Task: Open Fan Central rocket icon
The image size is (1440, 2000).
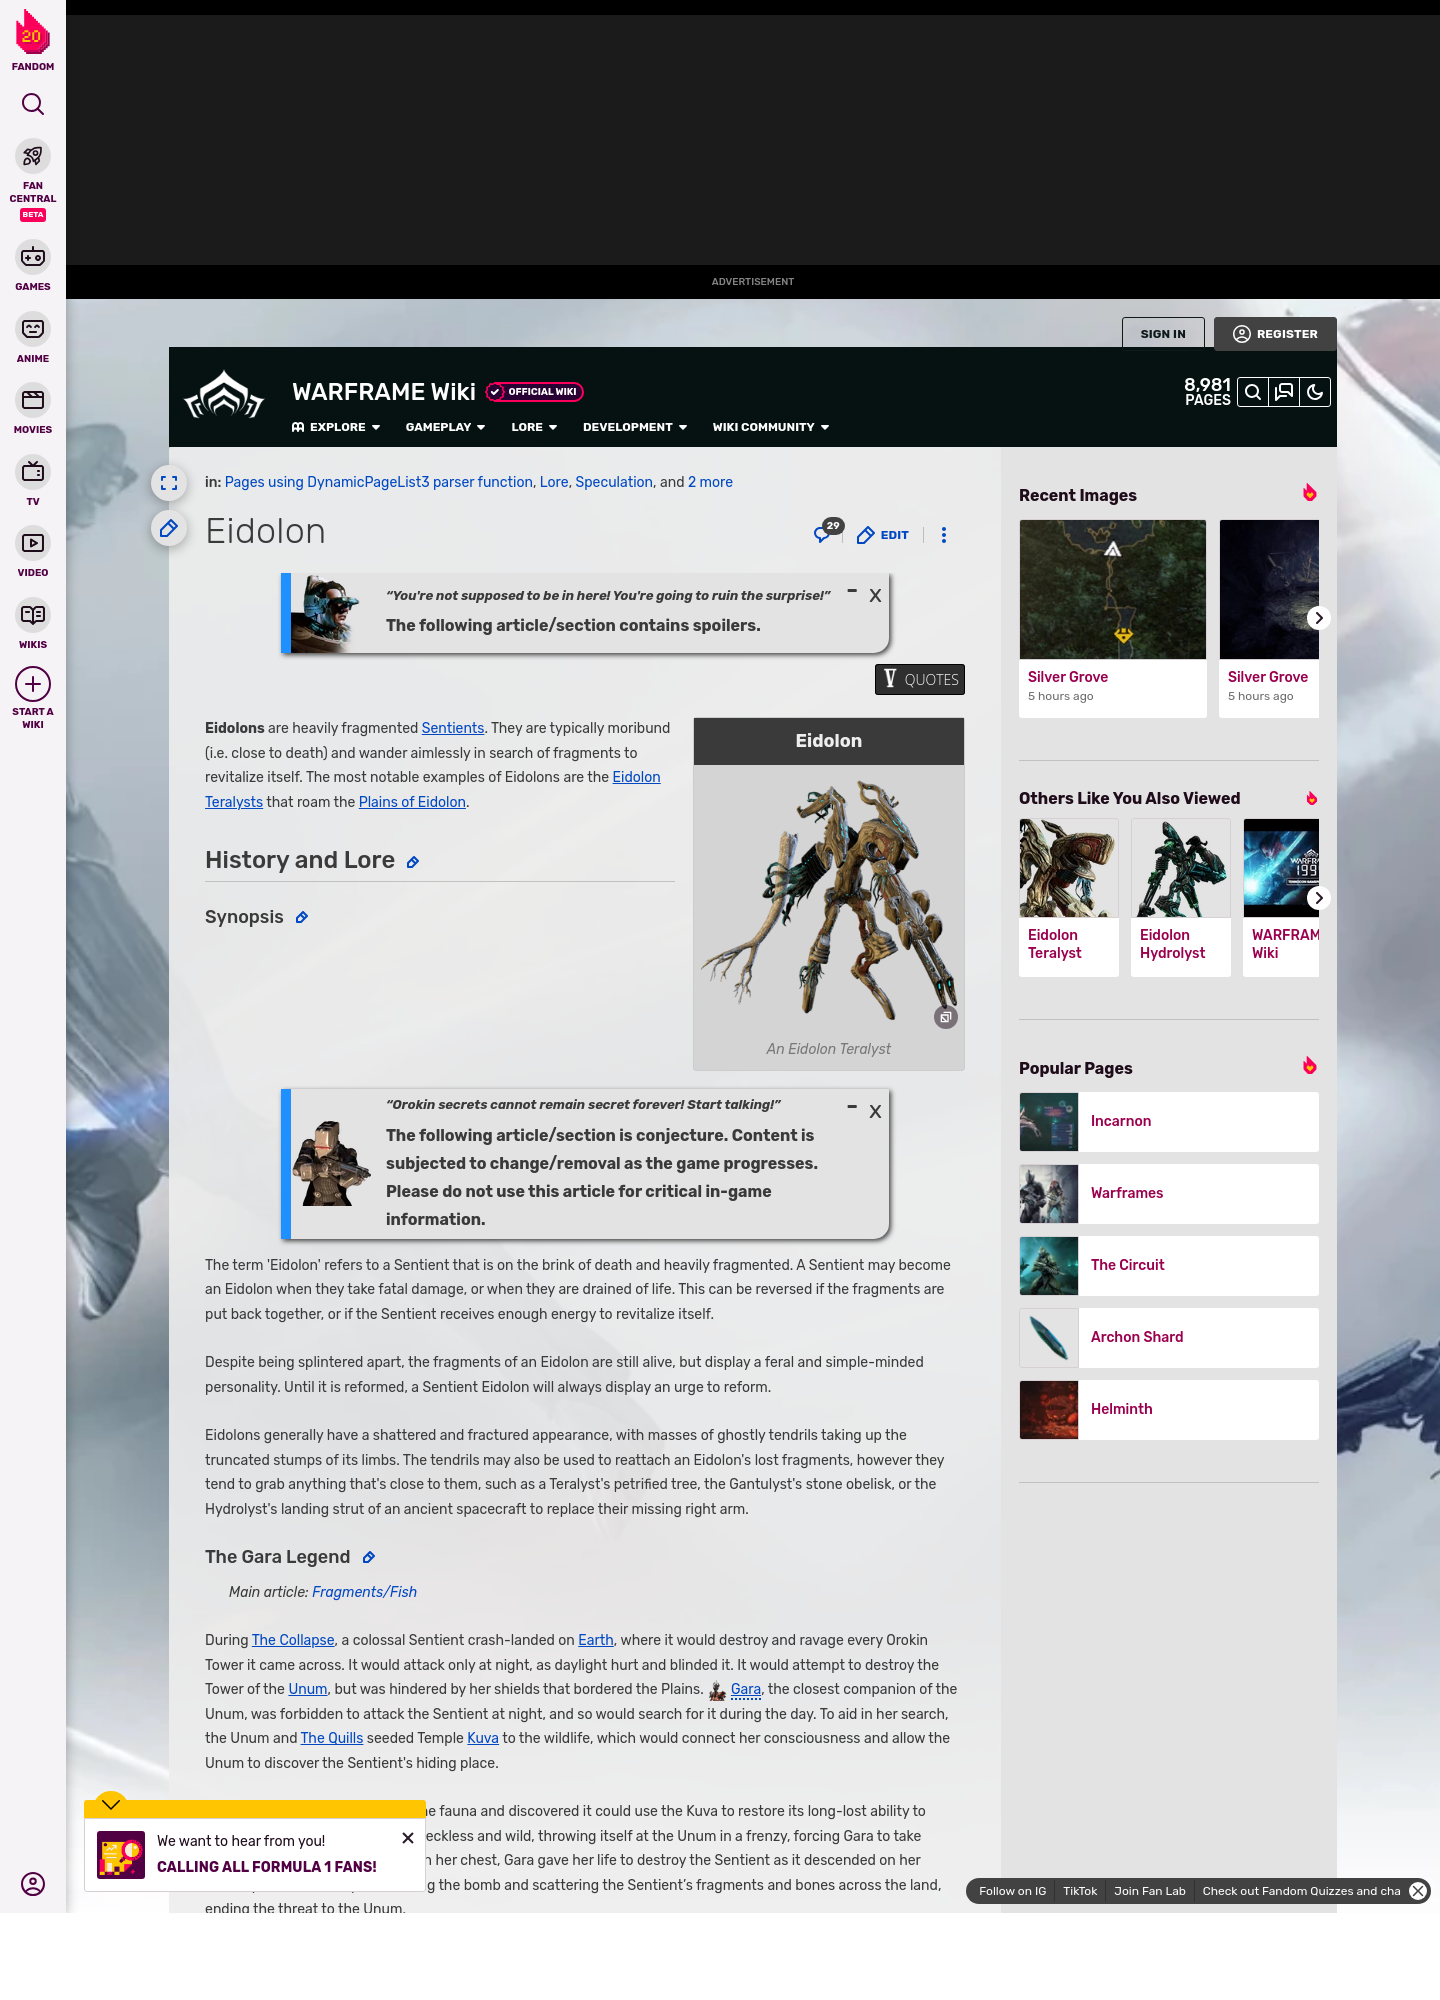Action: [33, 156]
